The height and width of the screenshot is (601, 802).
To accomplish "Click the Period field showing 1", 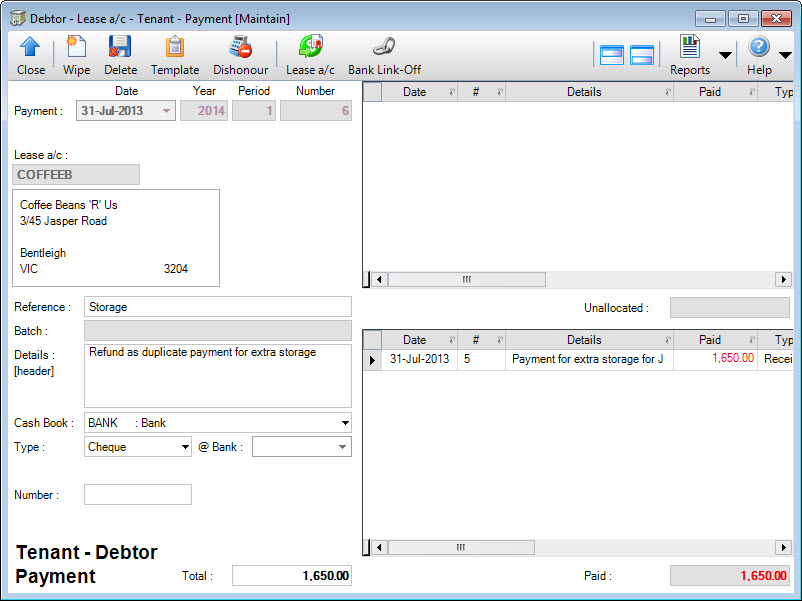I will 254,111.
